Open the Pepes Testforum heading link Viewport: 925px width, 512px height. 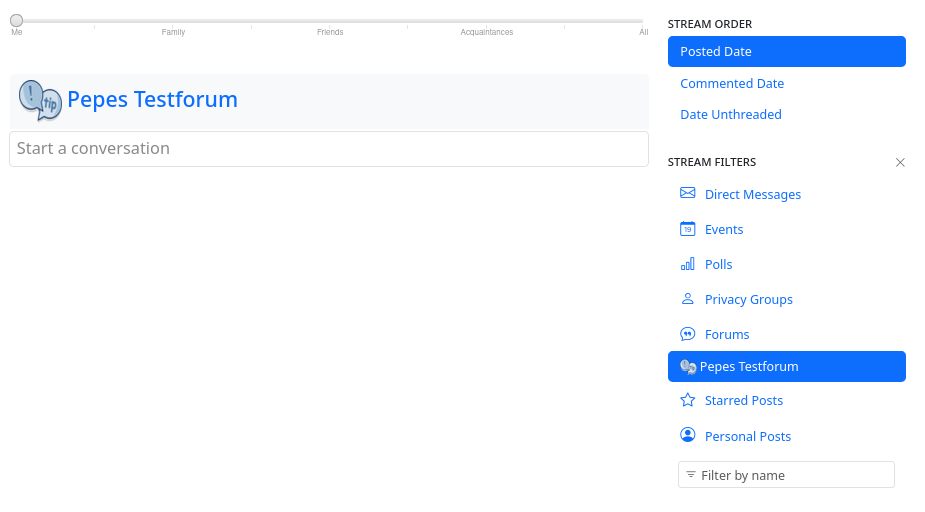coord(152,100)
